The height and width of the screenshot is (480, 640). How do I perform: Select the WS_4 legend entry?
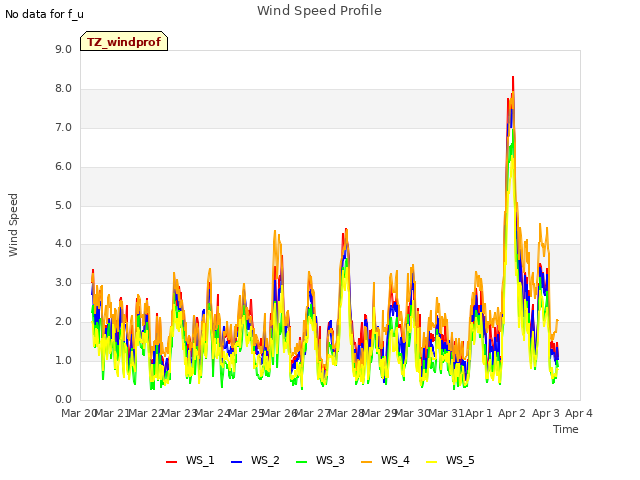[x=385, y=460]
